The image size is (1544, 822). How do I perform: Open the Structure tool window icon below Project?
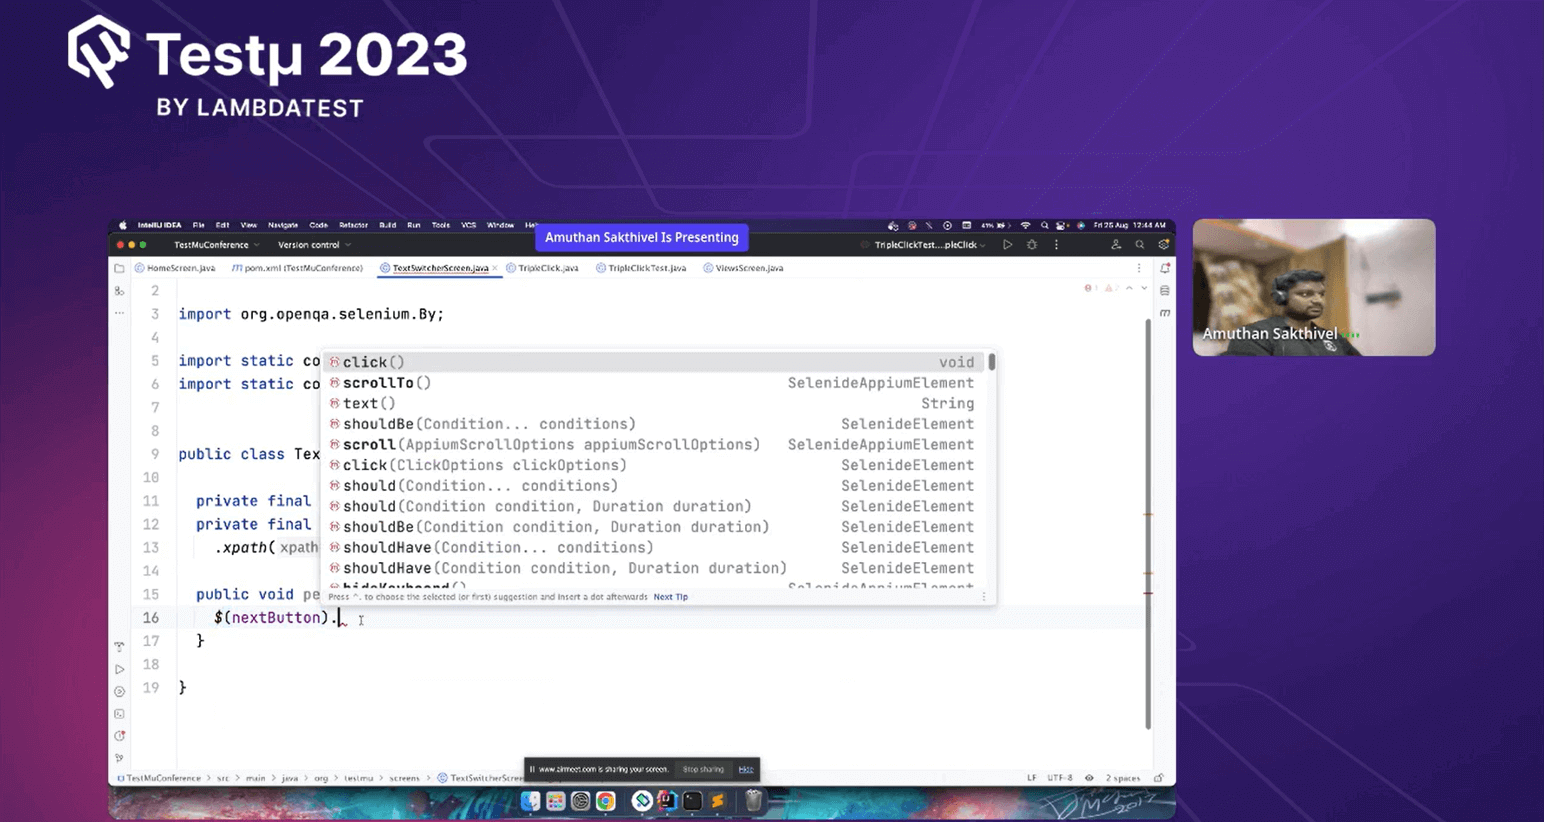(119, 291)
